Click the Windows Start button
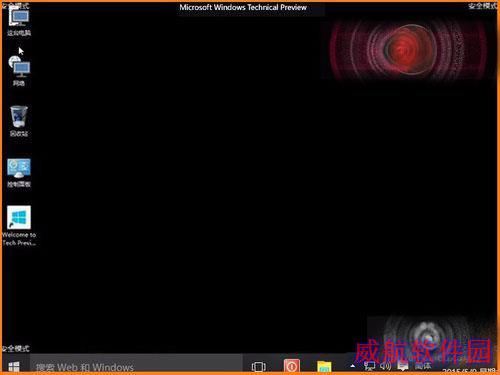 [14, 367]
